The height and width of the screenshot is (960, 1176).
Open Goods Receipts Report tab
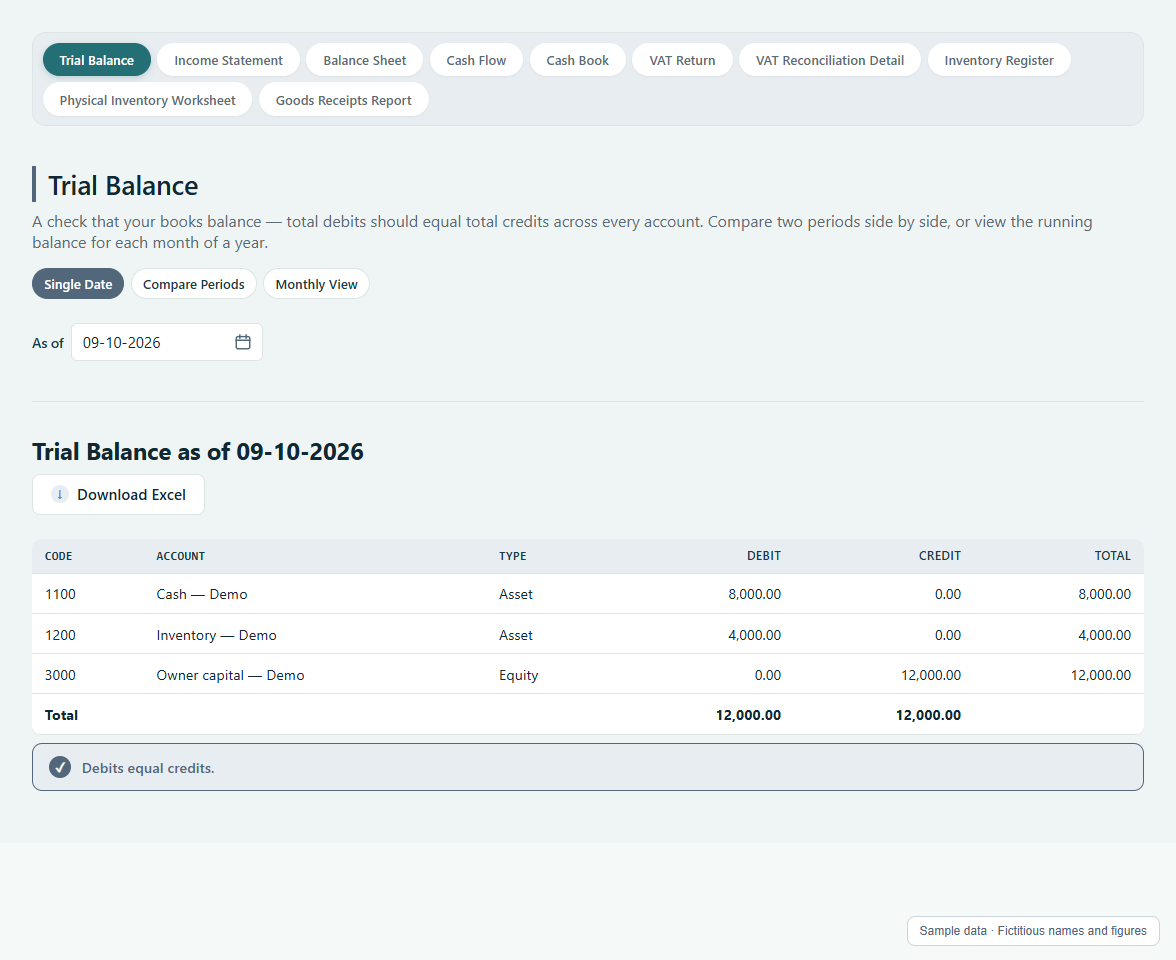tap(344, 100)
